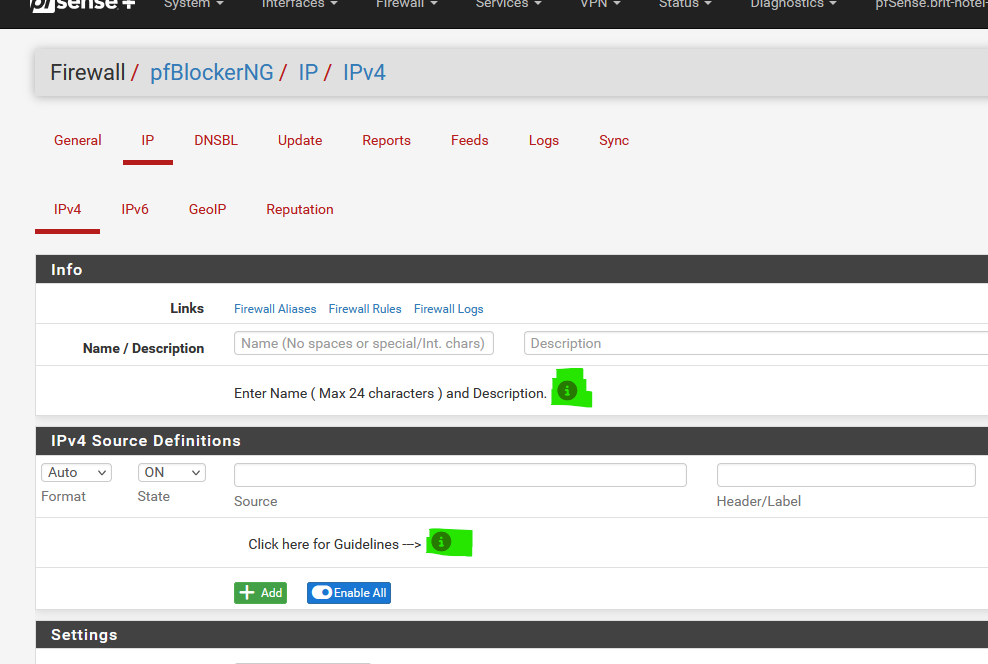
Task: Expand the Diagnostics menu
Action: 793,4
